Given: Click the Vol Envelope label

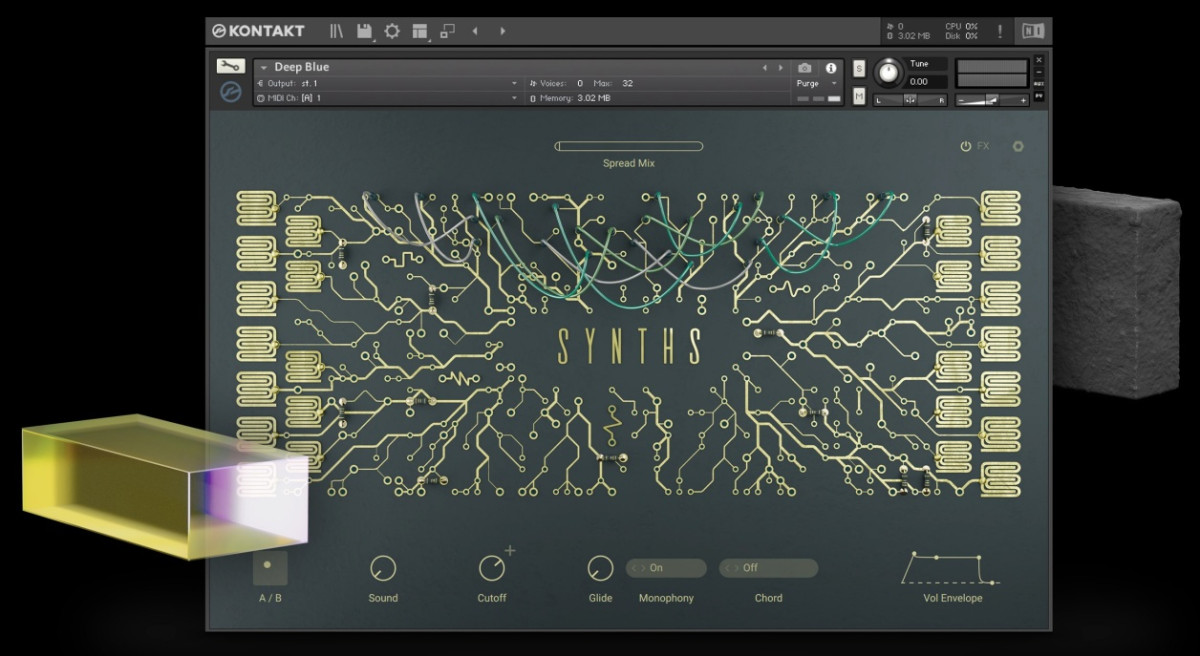Looking at the screenshot, I should pyautogui.click(x=953, y=598).
